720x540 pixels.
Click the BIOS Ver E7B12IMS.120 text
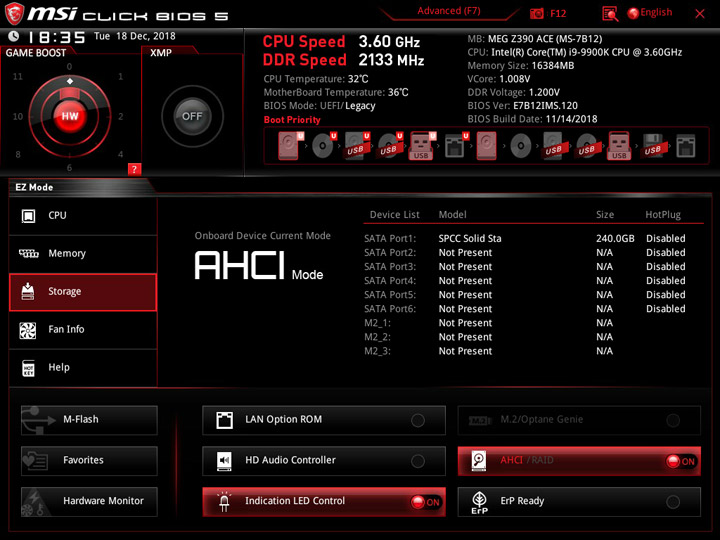pos(523,106)
